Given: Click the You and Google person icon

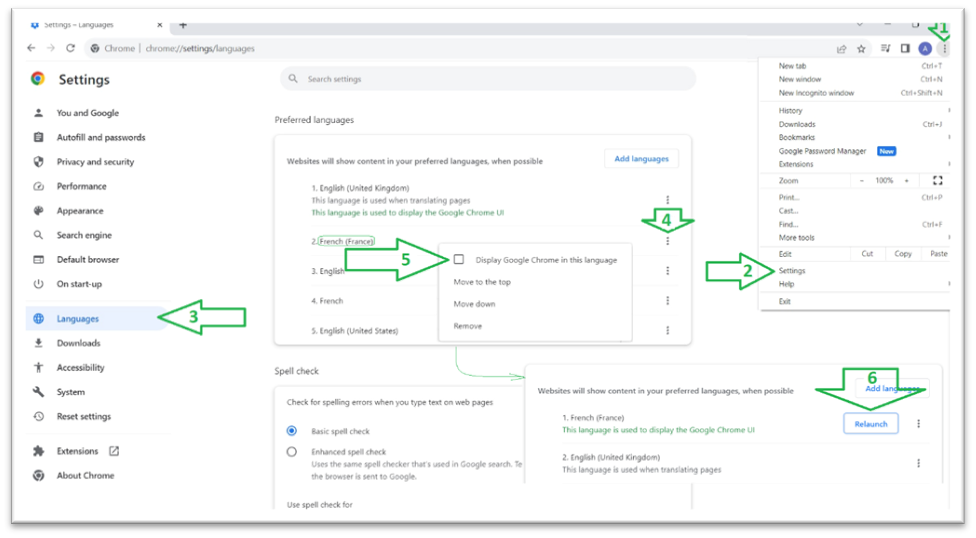Looking at the screenshot, I should tap(39, 113).
